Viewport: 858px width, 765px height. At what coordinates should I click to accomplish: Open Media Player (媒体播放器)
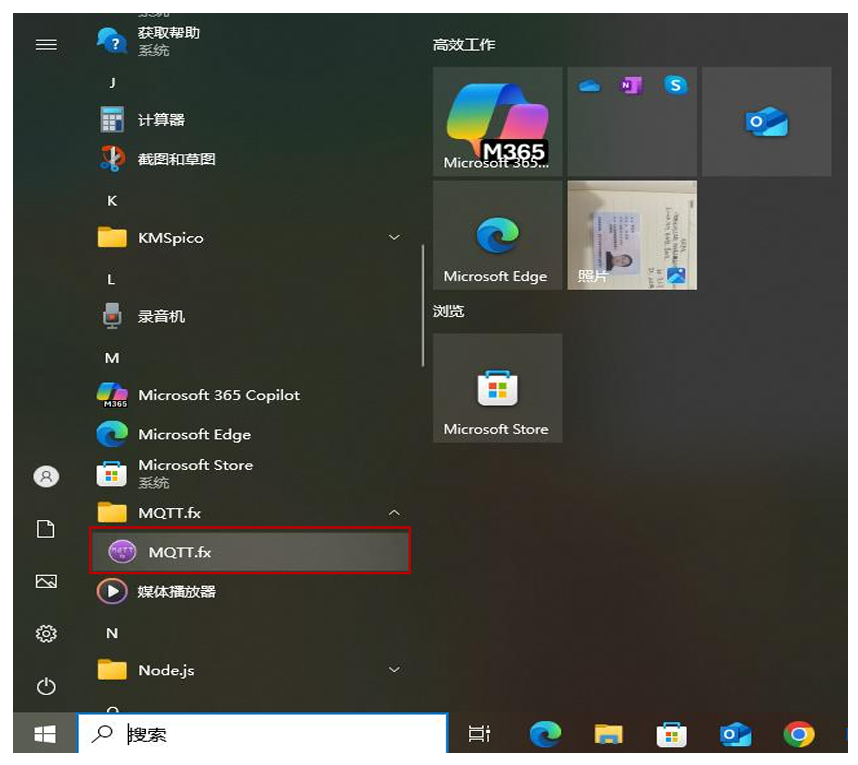[x=249, y=592]
